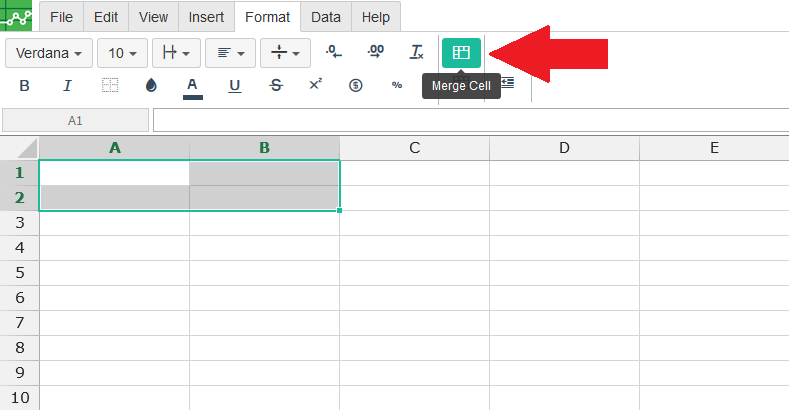Screen dimensions: 789x410
Task: Toggle italic text style
Action: click(67, 86)
